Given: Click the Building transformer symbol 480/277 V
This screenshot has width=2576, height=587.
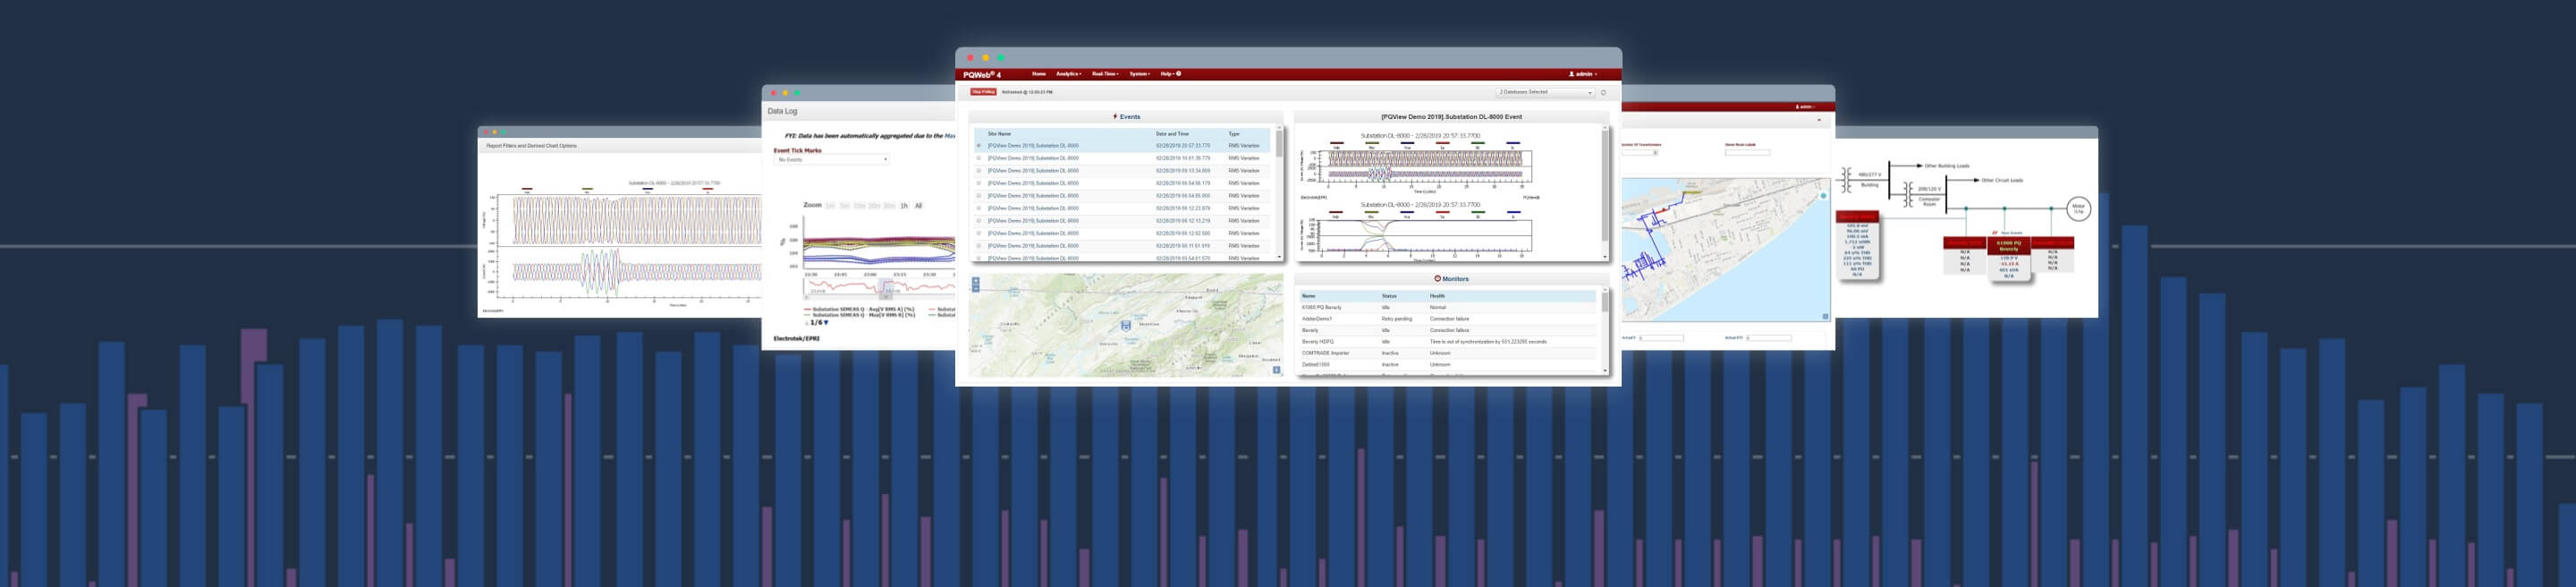Looking at the screenshot, I should (x=1845, y=178).
